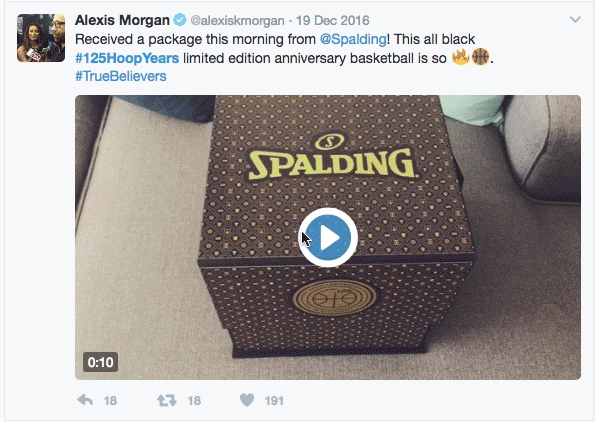Play the Spalding box video
The height and width of the screenshot is (422, 596).
[328, 238]
